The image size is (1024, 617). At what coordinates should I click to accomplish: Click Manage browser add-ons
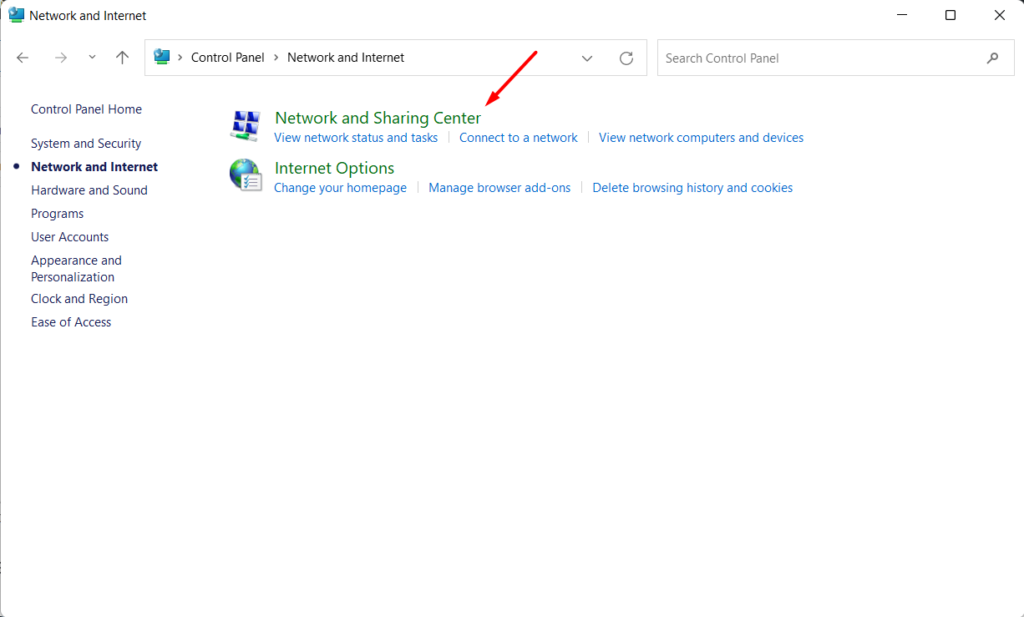tap(499, 187)
